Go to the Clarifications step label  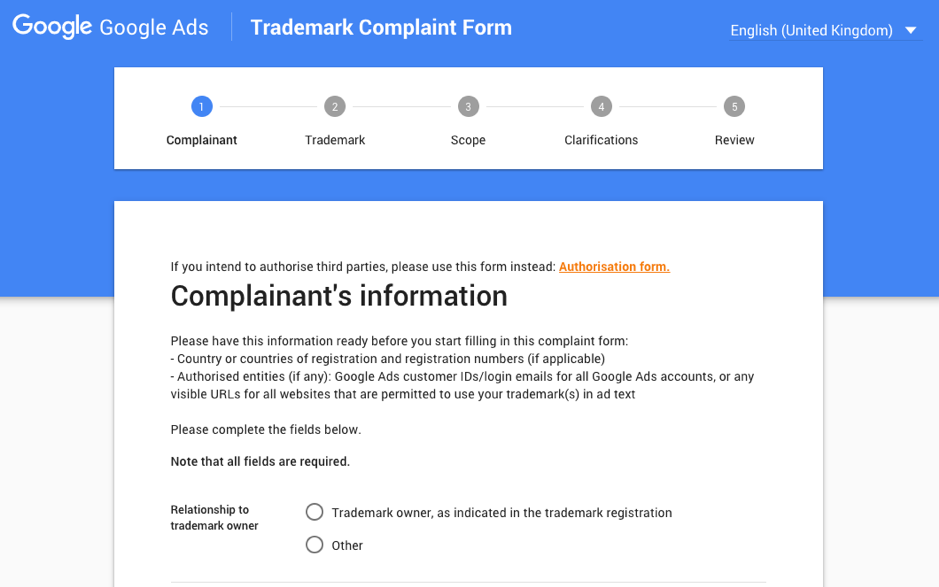pos(601,140)
